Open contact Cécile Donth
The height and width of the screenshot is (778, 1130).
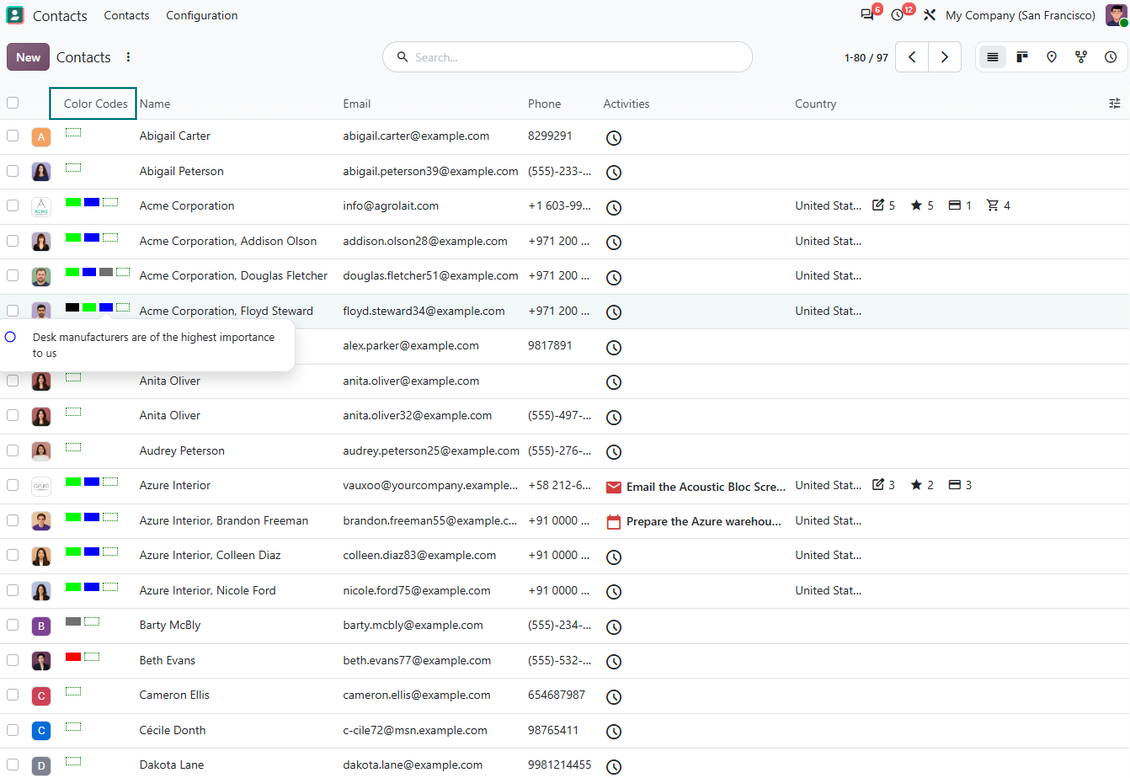[x=172, y=730]
